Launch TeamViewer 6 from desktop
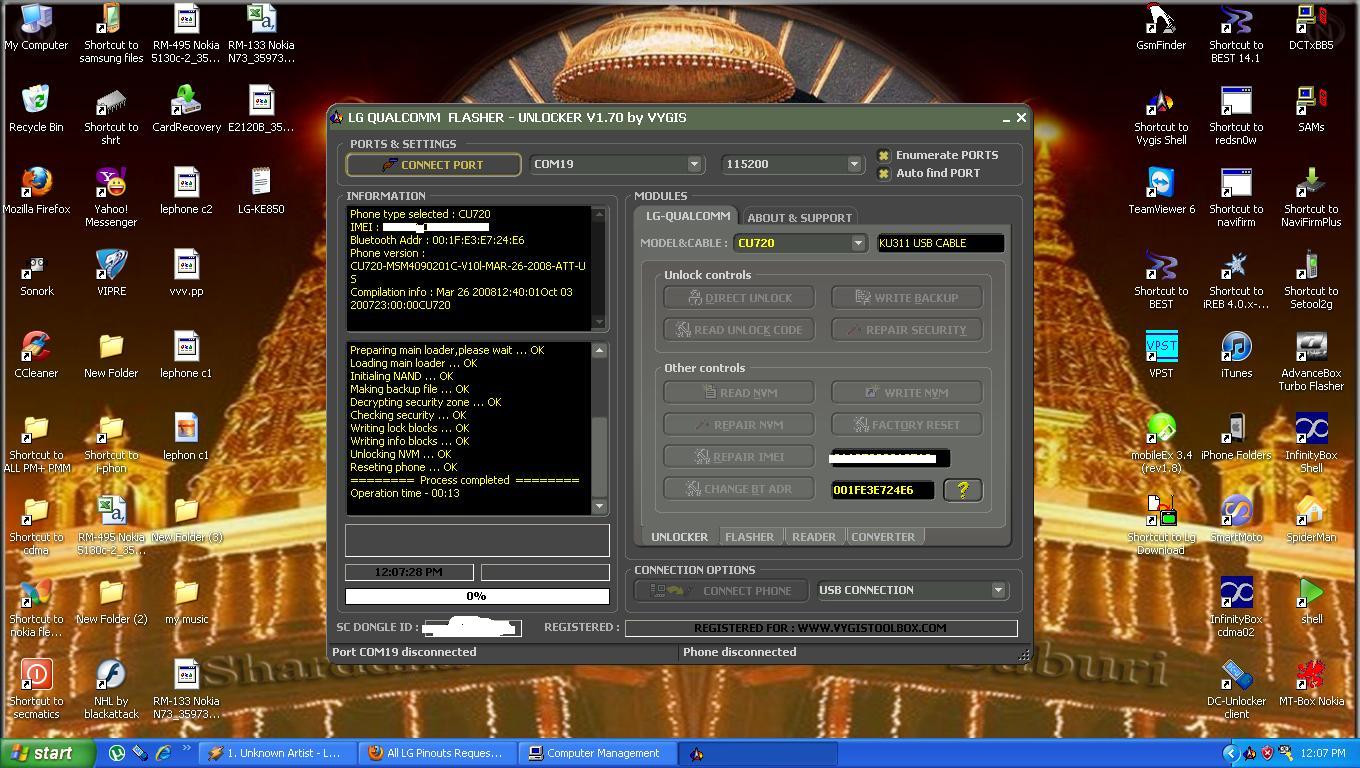Viewport: 1360px width, 768px height. click(x=1161, y=191)
